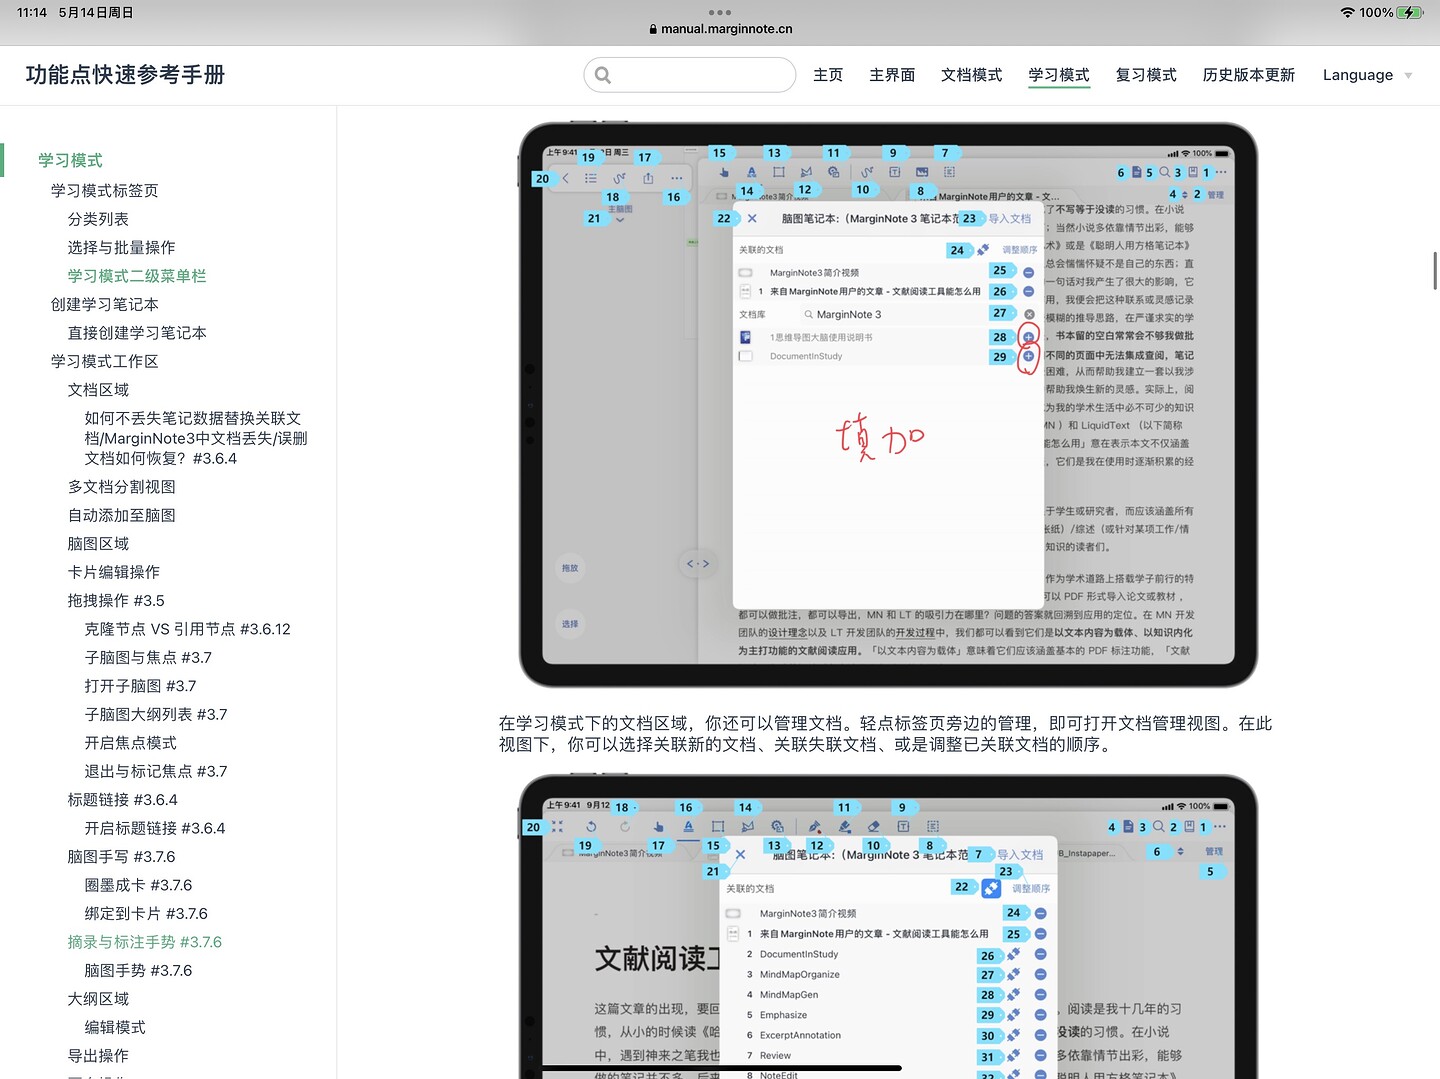
Task: Open 卡片编辑操作 sidebar link
Action: 114,572
